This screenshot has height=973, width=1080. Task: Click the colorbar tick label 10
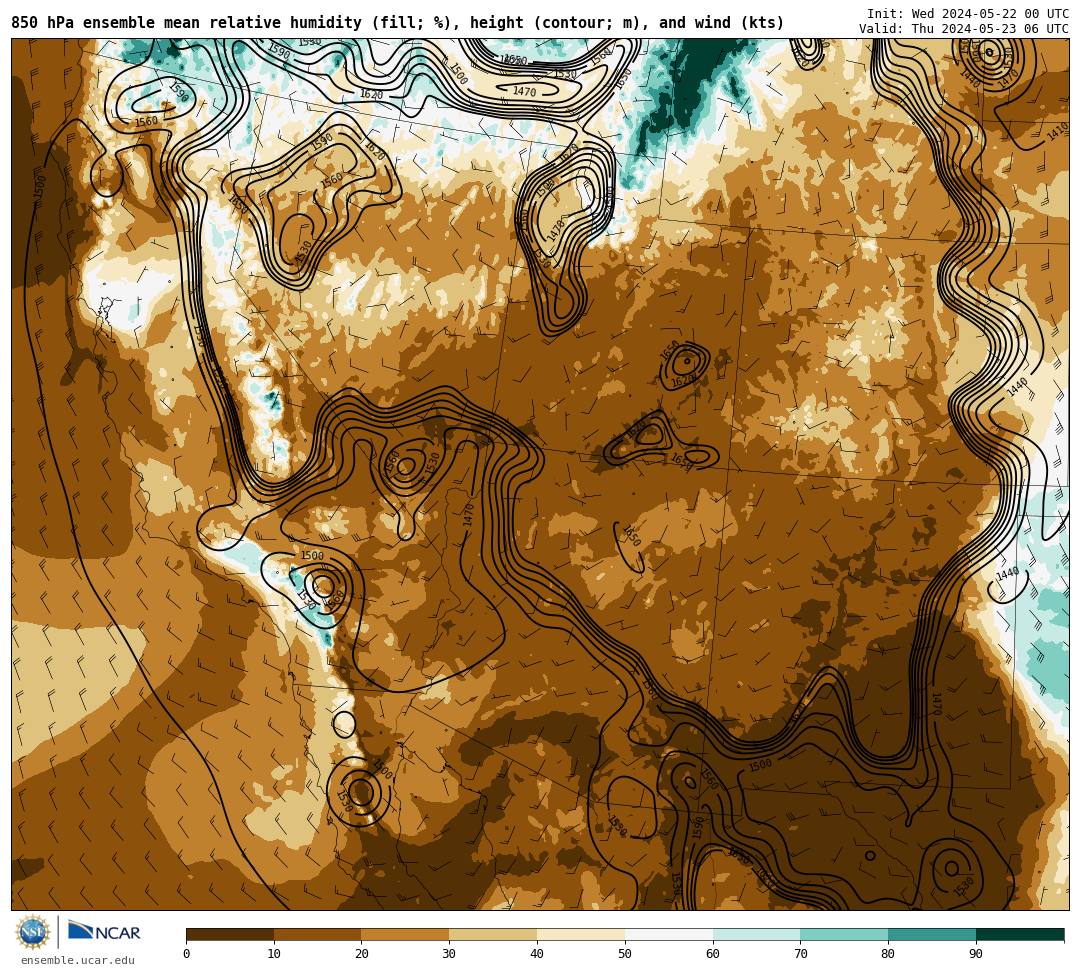click(274, 954)
